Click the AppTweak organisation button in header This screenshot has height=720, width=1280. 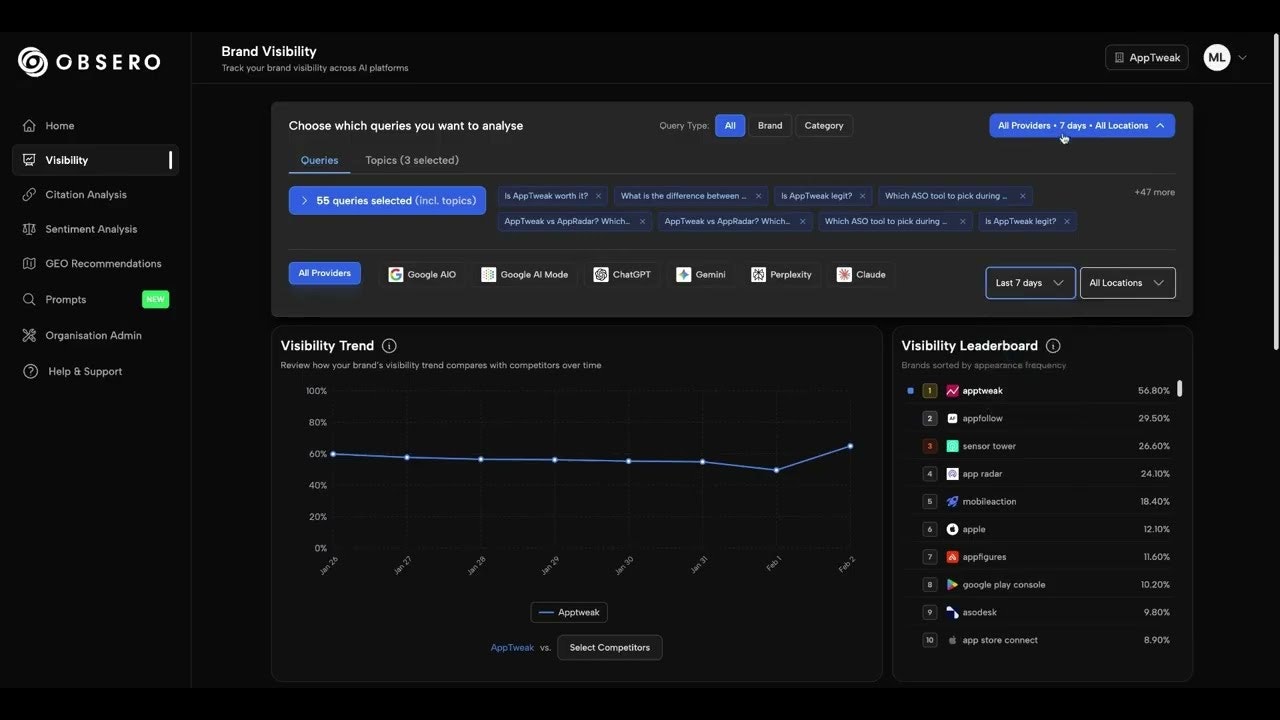(1147, 58)
